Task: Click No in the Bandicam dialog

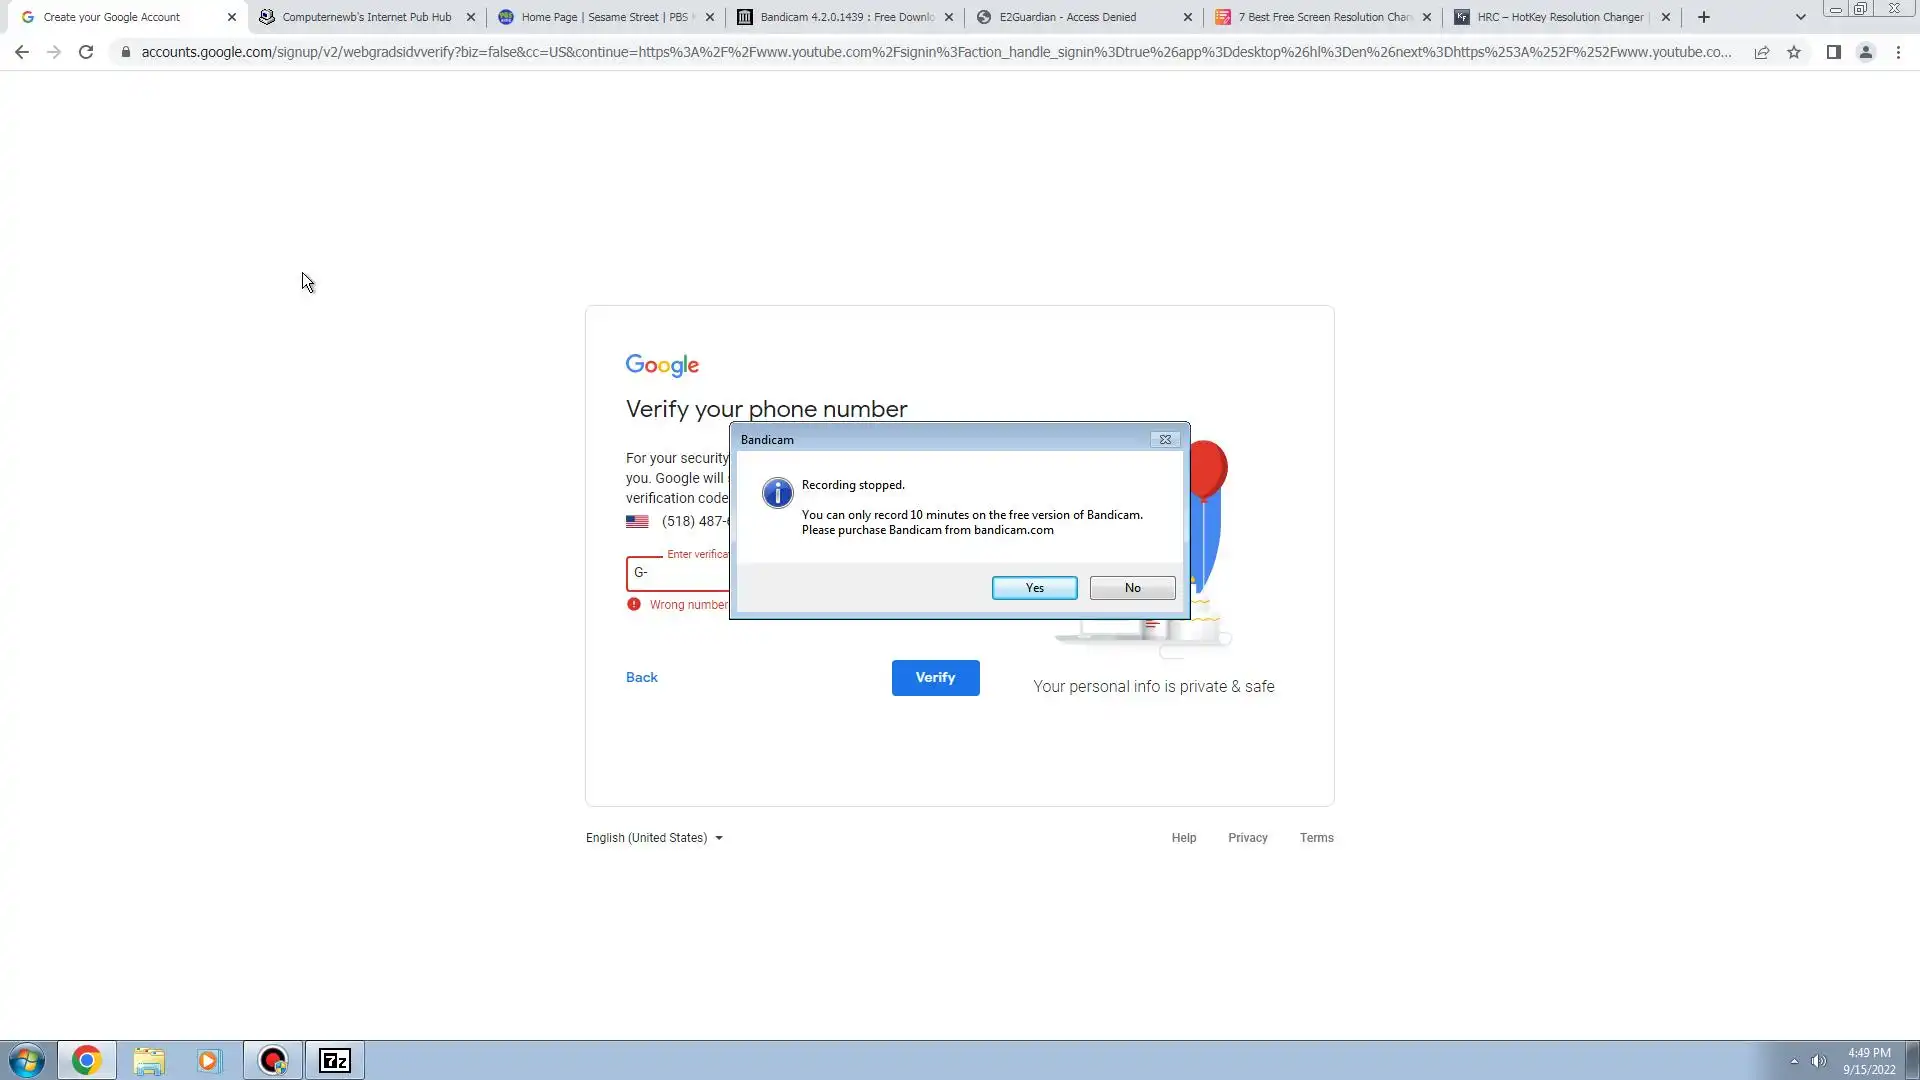Action: tap(1132, 588)
